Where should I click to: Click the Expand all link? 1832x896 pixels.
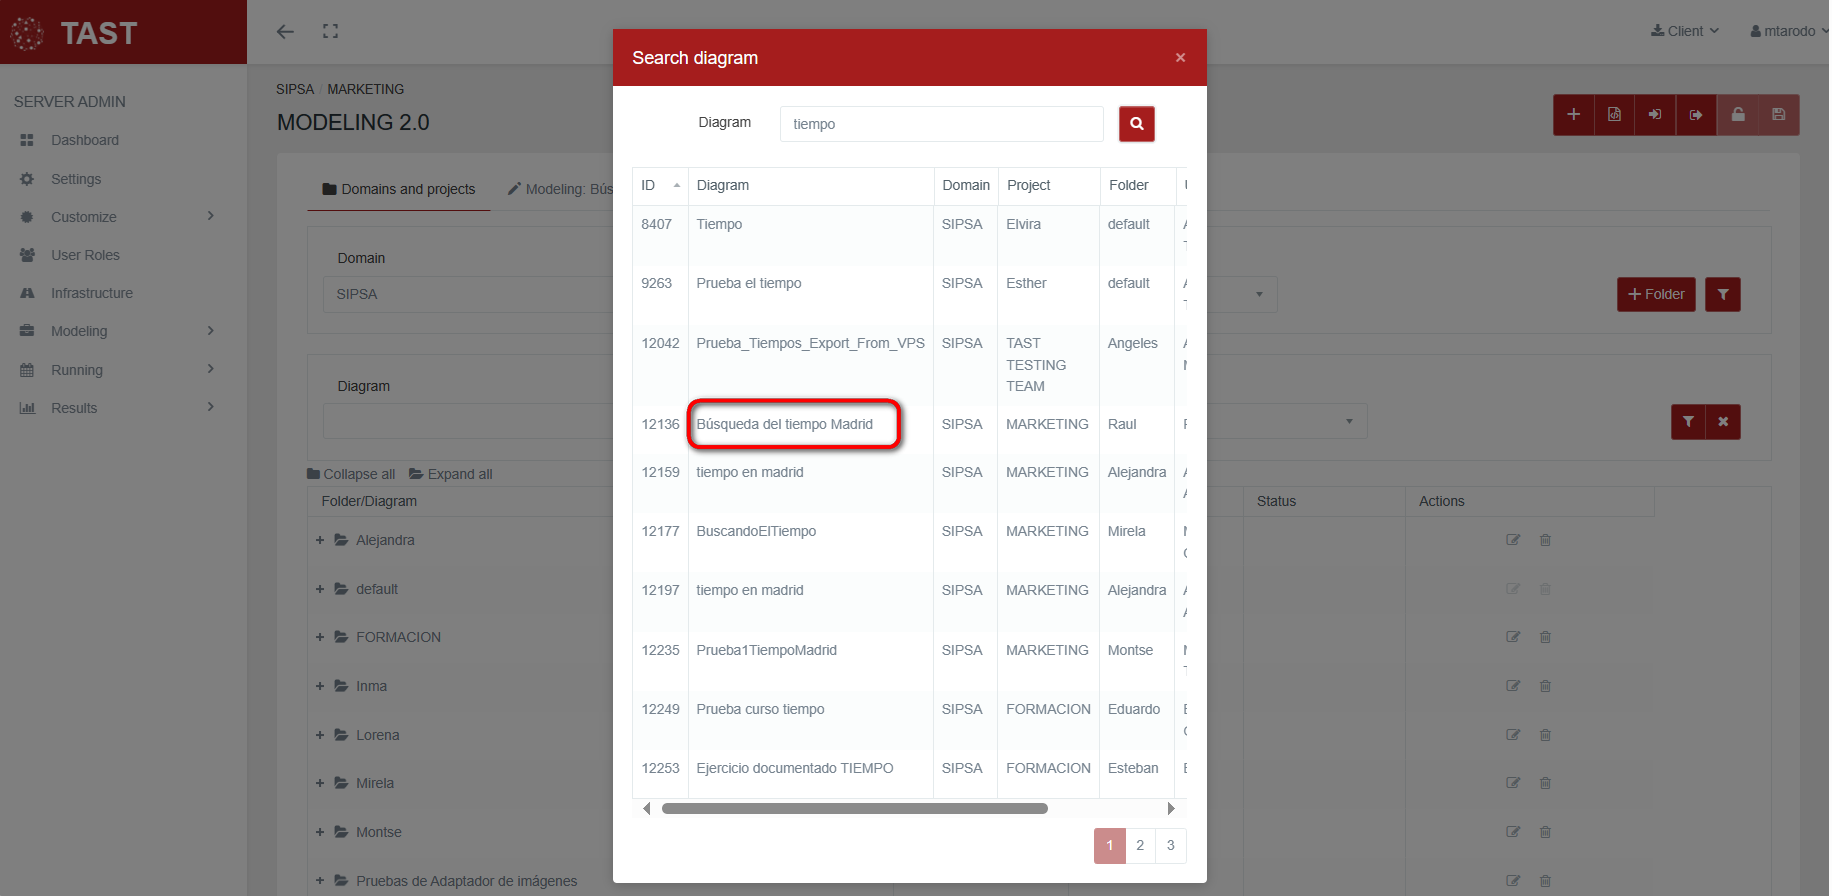pyautogui.click(x=451, y=474)
